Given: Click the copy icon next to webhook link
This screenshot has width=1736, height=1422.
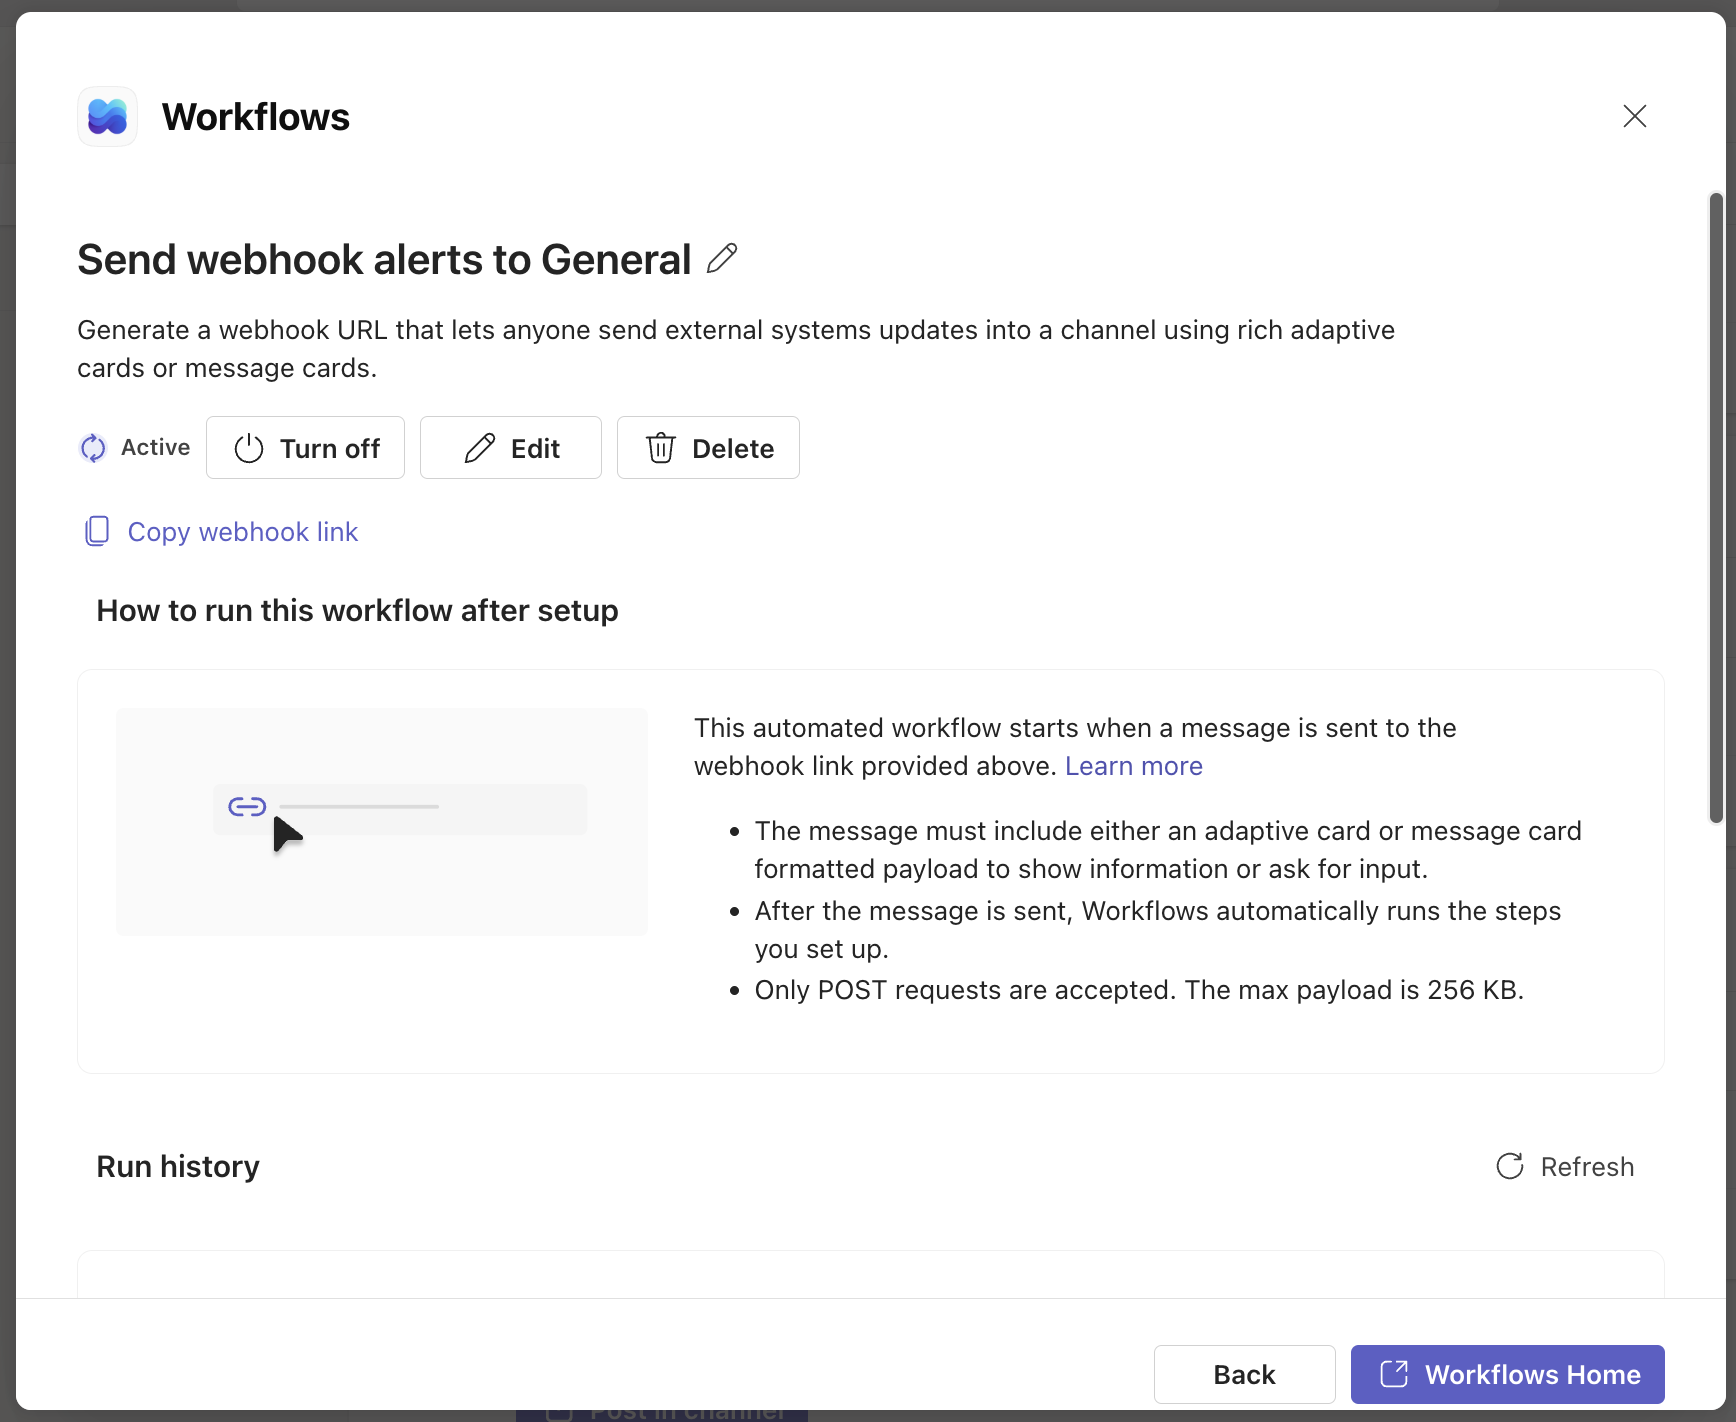Looking at the screenshot, I should [97, 531].
